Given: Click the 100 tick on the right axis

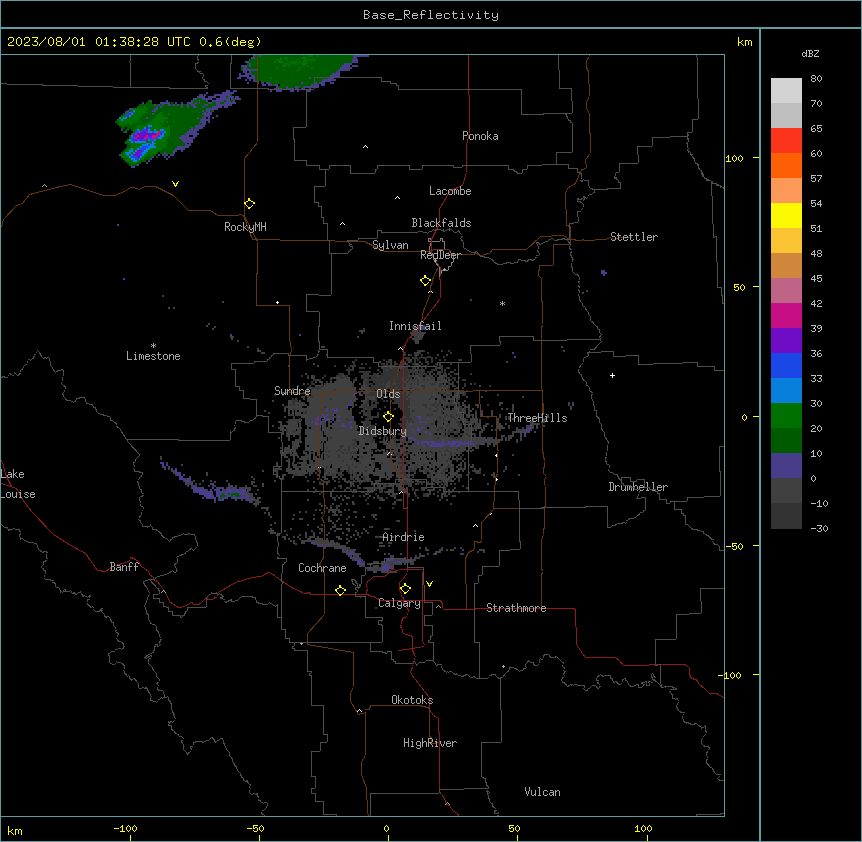Looking at the screenshot, I should pyautogui.click(x=734, y=158).
